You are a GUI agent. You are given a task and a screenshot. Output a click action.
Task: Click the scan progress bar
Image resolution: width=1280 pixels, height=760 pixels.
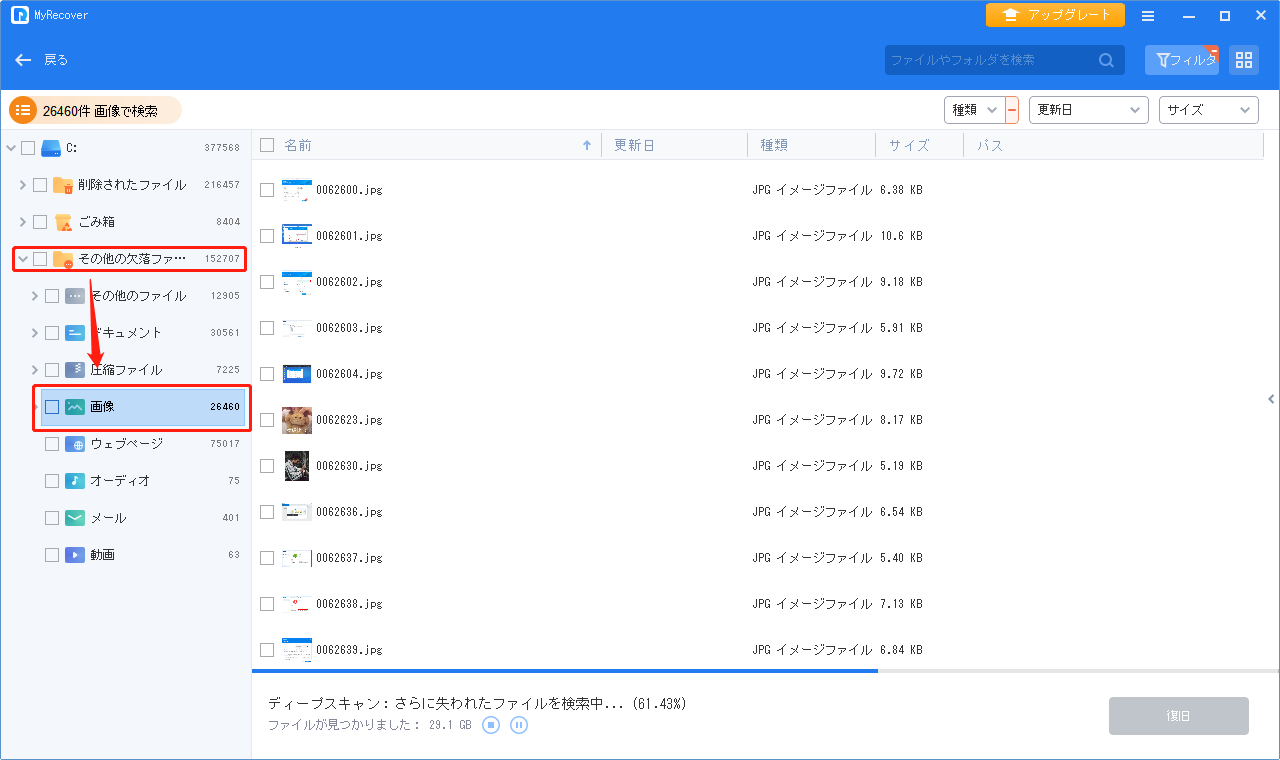[765, 671]
